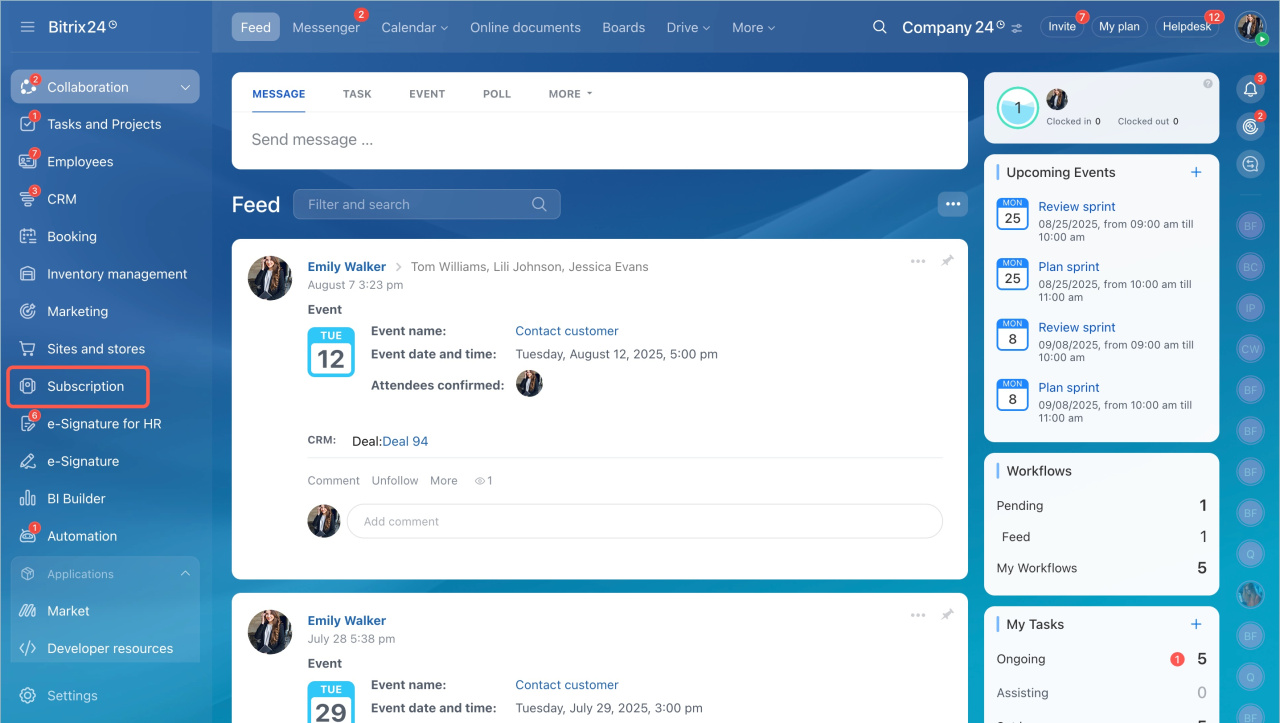Click the Market icon in Applications
Image resolution: width=1280 pixels, height=723 pixels.
click(x=28, y=611)
